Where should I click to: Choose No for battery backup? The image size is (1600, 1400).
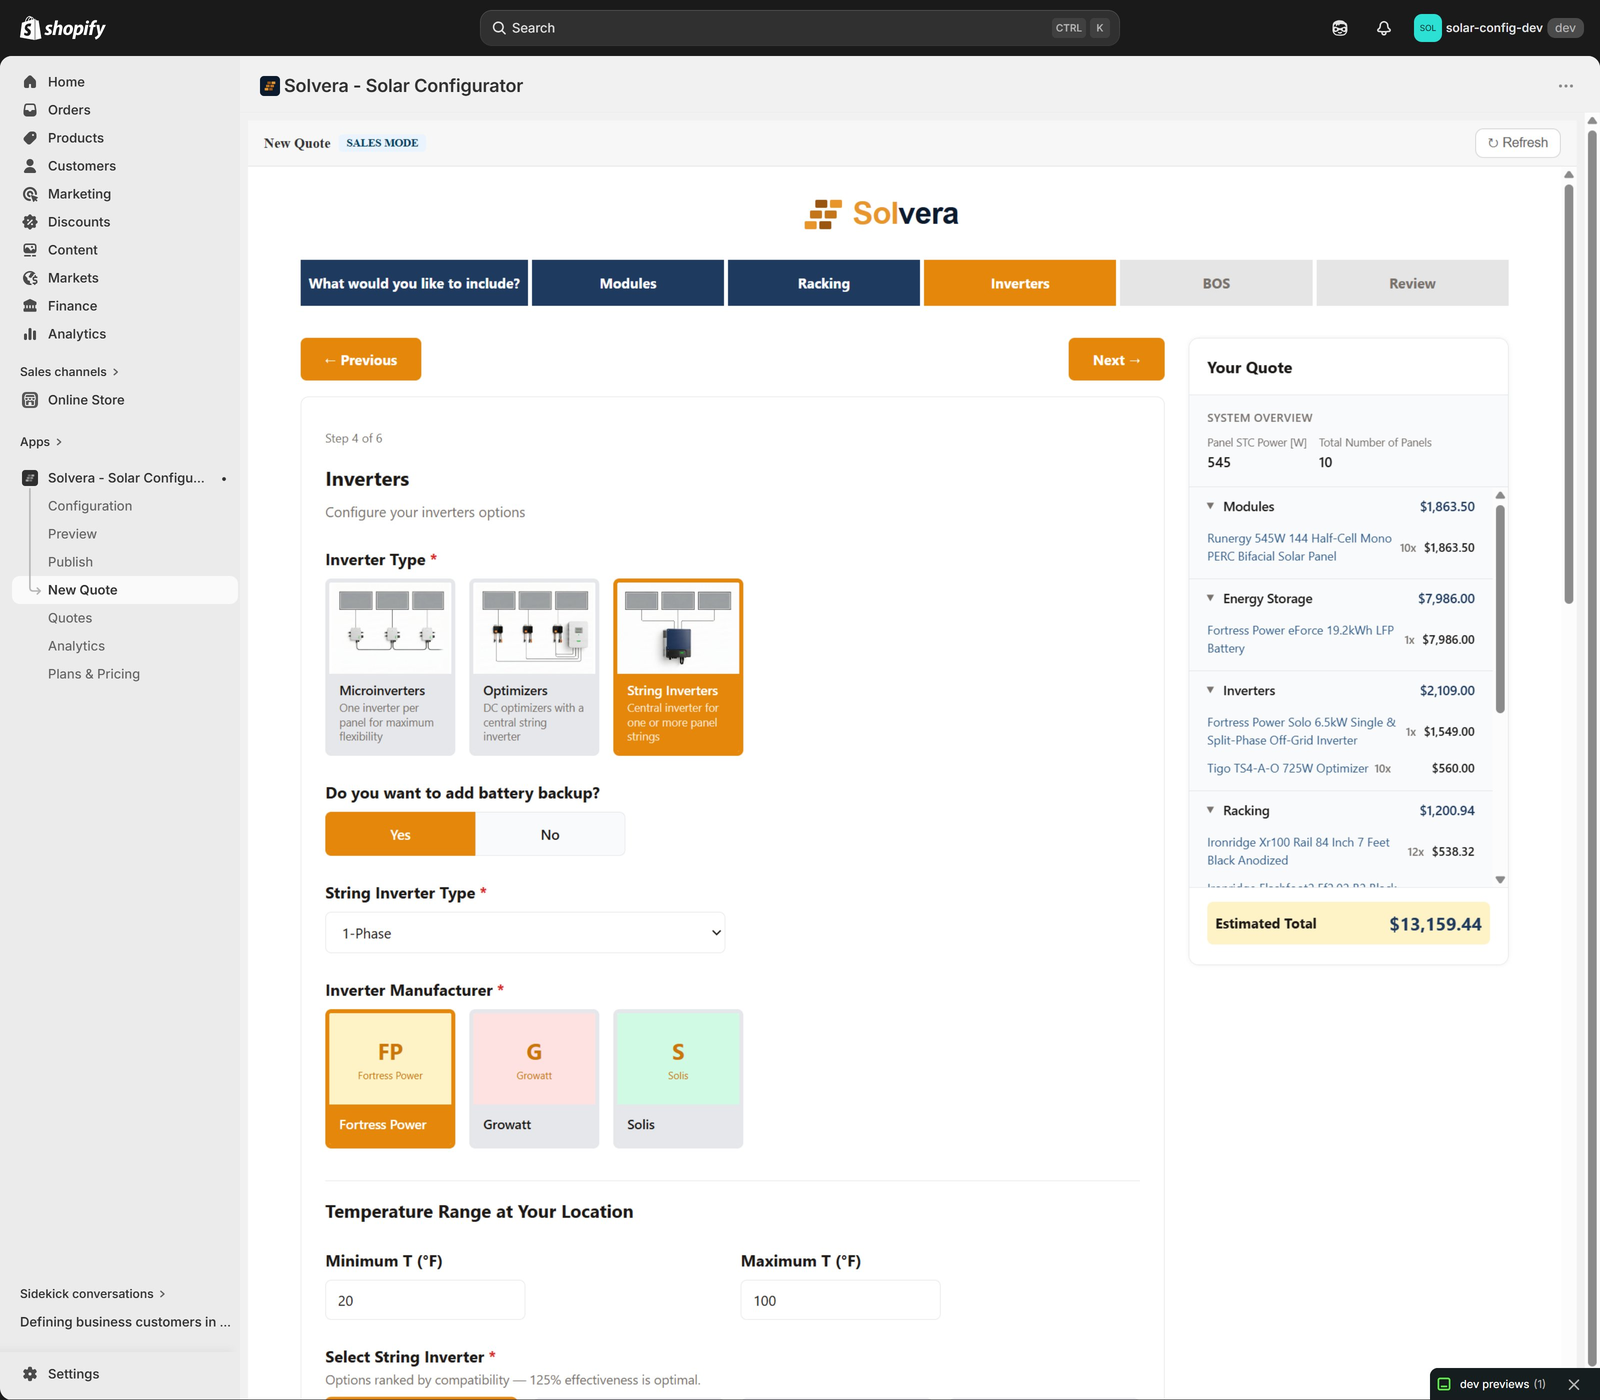[x=550, y=834]
